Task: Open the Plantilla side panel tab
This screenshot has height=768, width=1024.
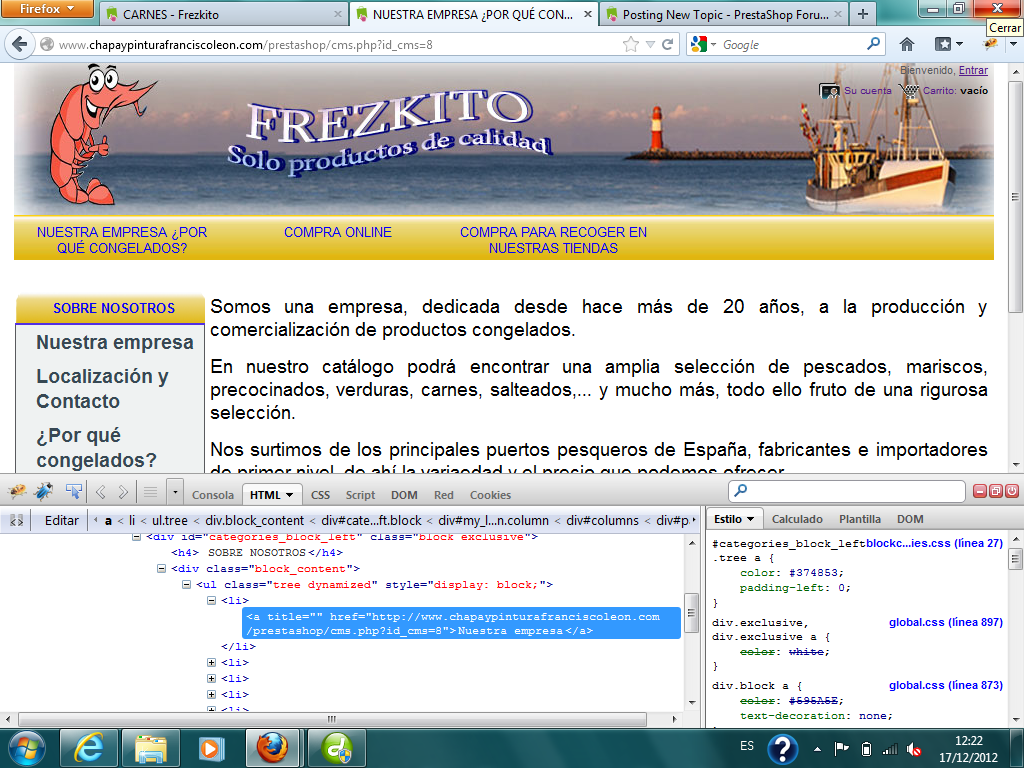Action: (x=859, y=519)
